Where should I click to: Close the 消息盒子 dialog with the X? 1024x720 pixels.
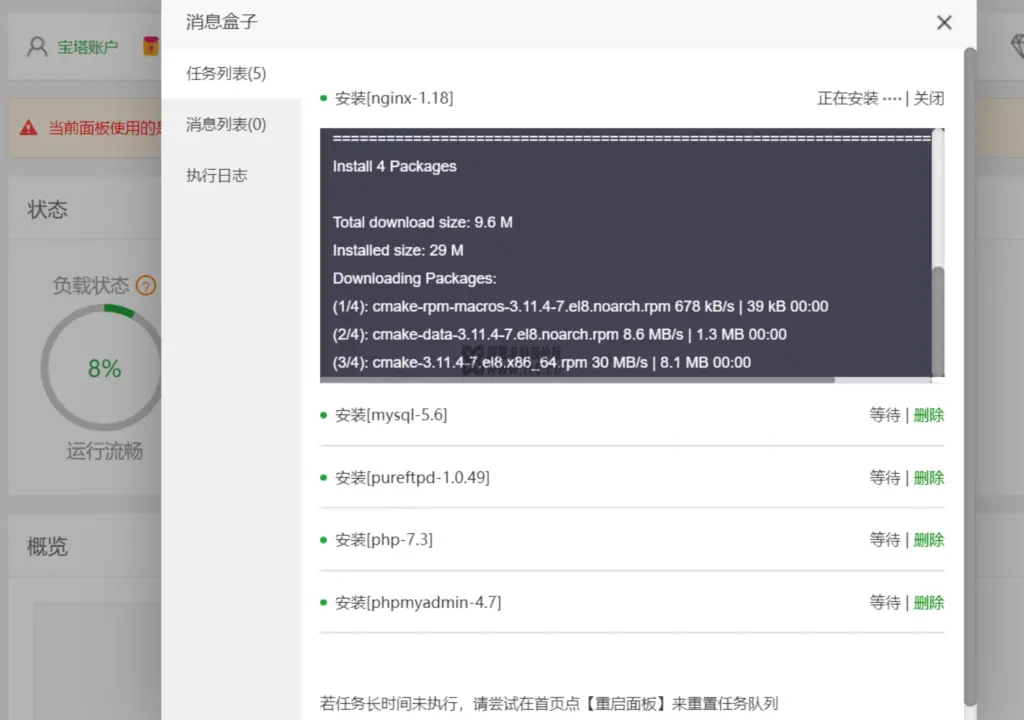pyautogui.click(x=944, y=23)
